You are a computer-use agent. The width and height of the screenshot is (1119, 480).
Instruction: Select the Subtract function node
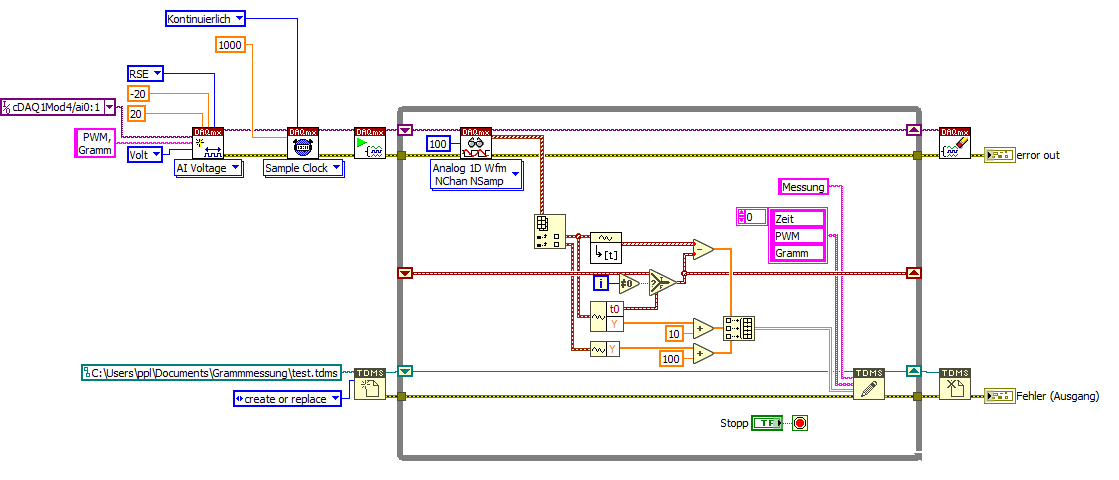pos(704,249)
